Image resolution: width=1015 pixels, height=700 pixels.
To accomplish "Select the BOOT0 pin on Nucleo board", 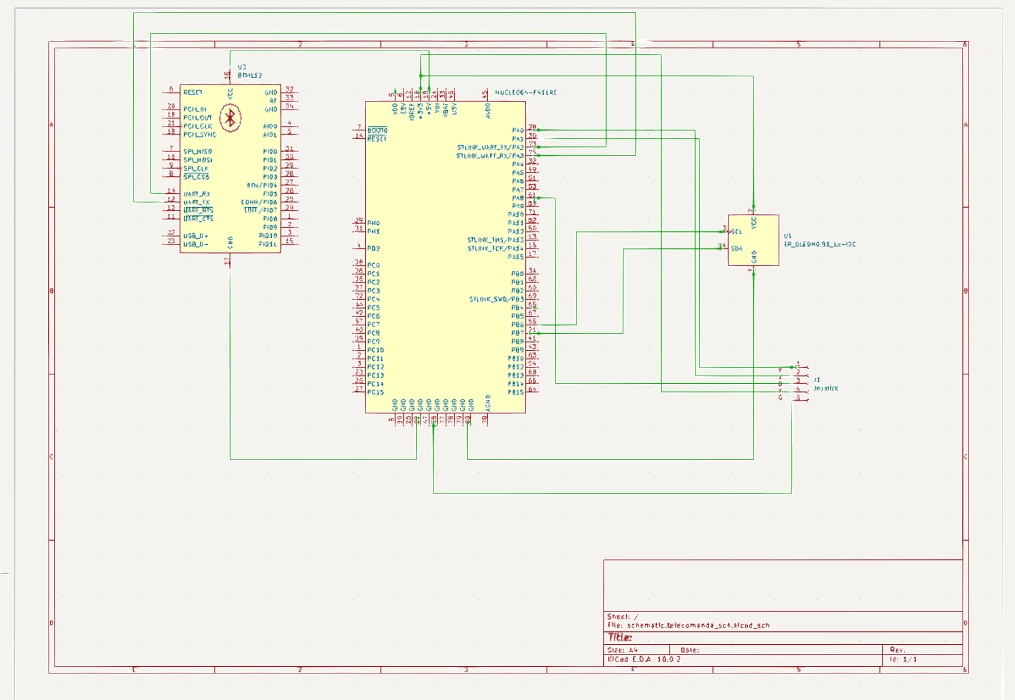I will 377,131.
